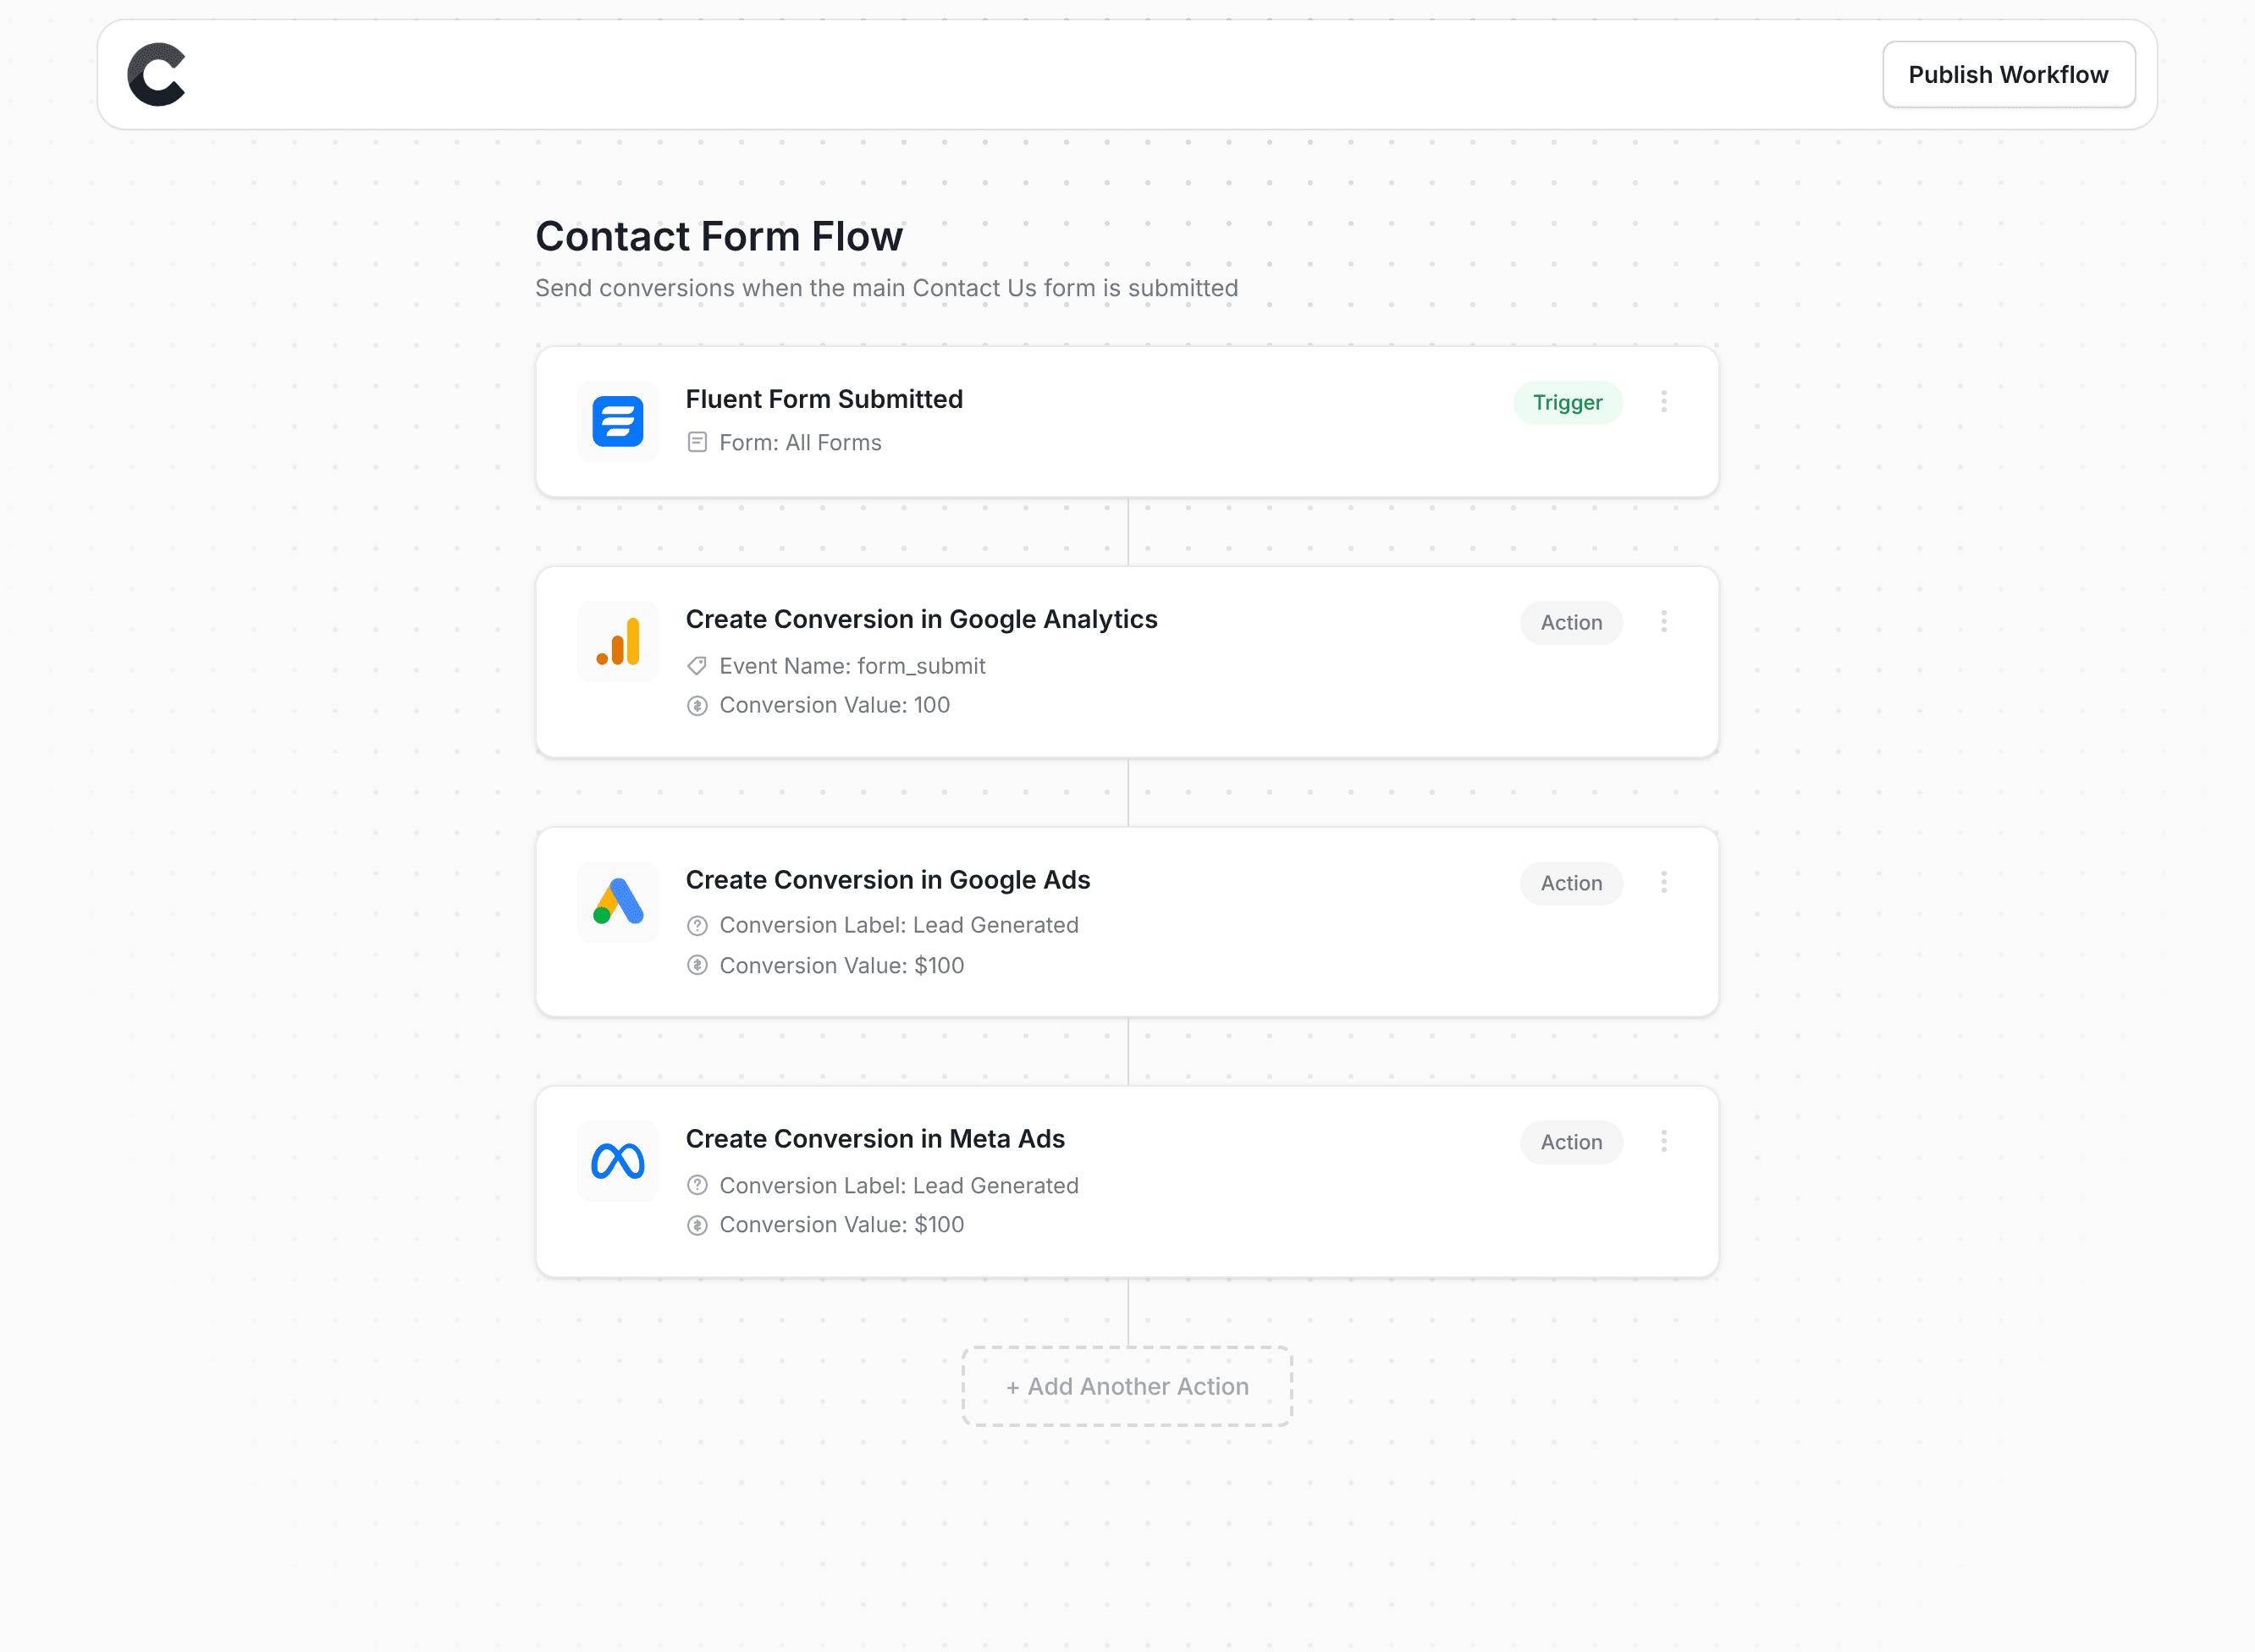Screen dimensions: 2255x1652
Task: Click the form icon beside "Form: All Forms"
Action: tap(698, 441)
